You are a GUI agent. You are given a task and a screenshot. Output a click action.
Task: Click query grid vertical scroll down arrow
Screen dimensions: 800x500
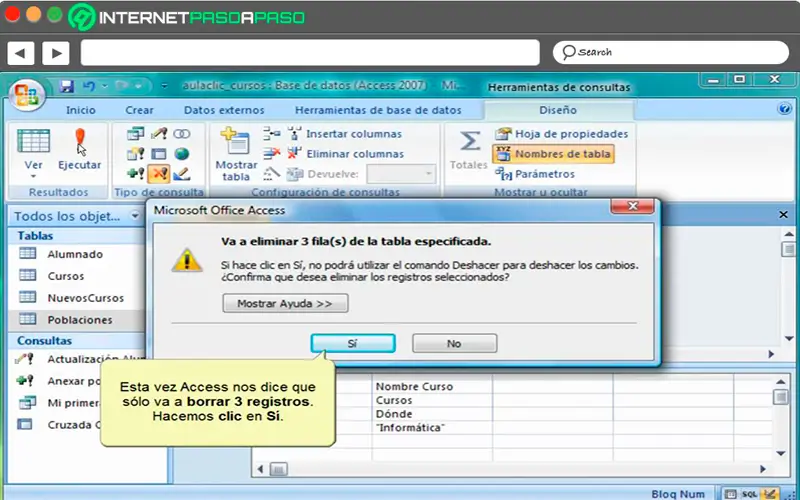pos(781,453)
